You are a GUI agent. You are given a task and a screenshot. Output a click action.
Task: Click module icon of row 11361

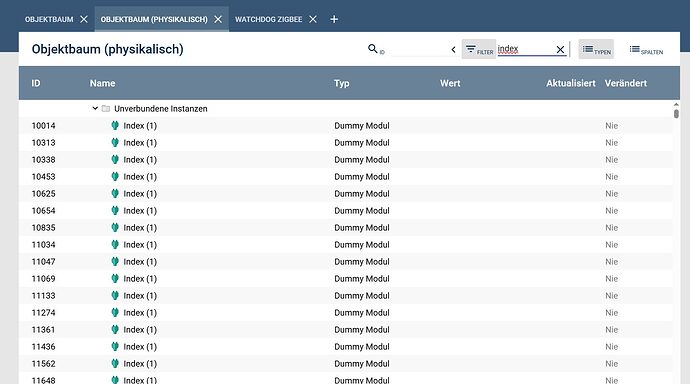(115, 330)
